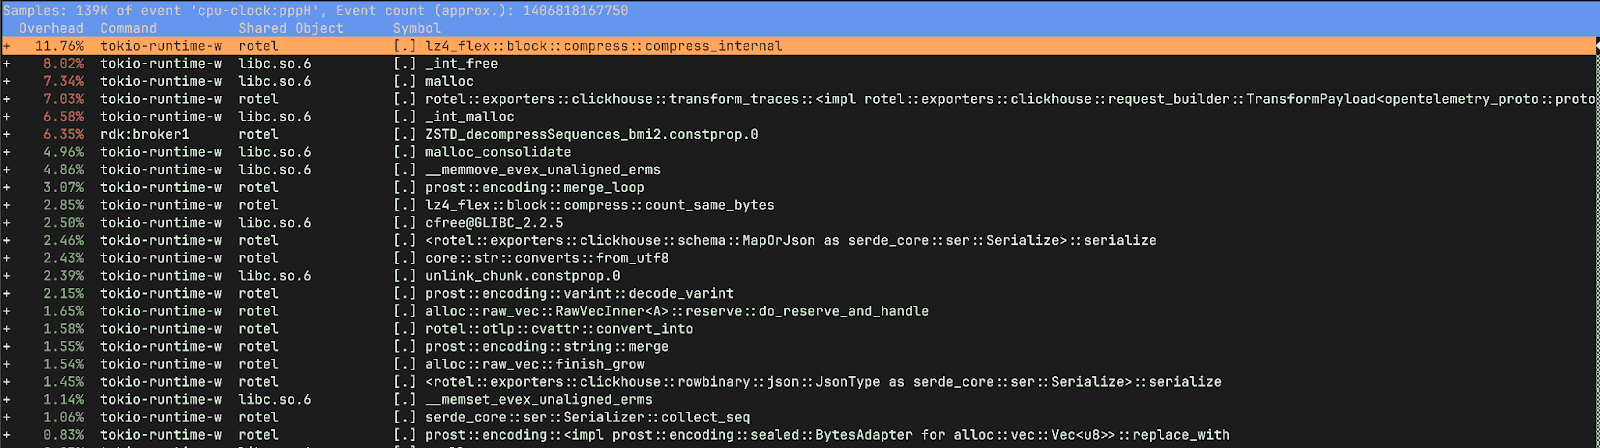Select the alloc::raw_vec::finish_grow symbol
The image size is (1600, 448).
535,364
